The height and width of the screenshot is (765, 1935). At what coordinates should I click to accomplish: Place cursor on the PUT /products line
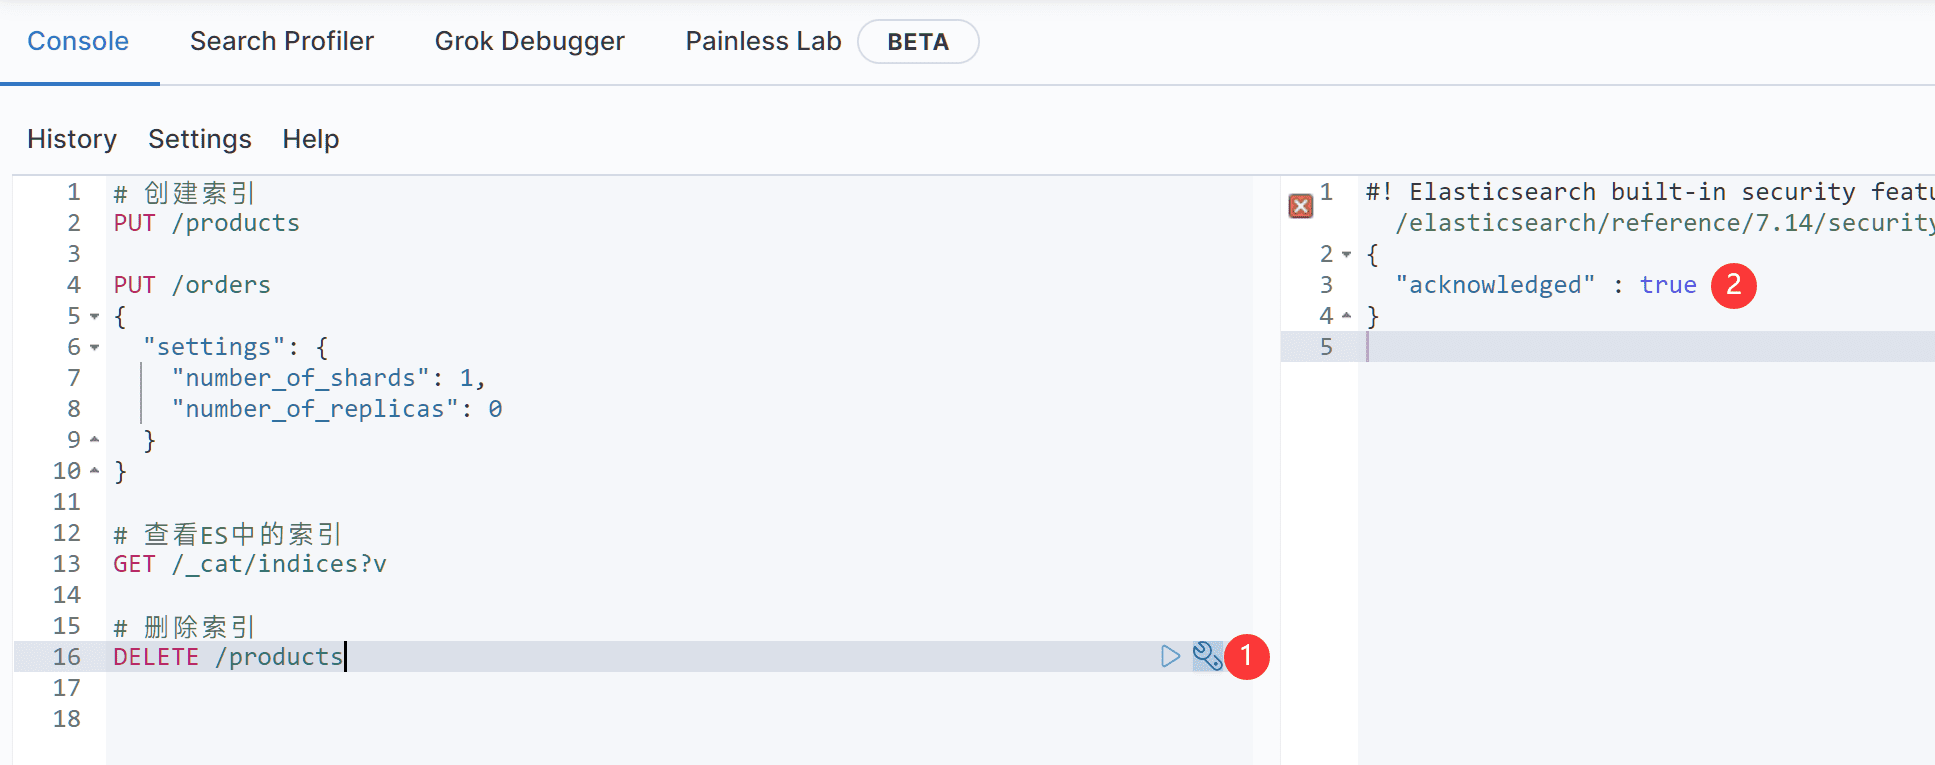pyautogui.click(x=206, y=223)
